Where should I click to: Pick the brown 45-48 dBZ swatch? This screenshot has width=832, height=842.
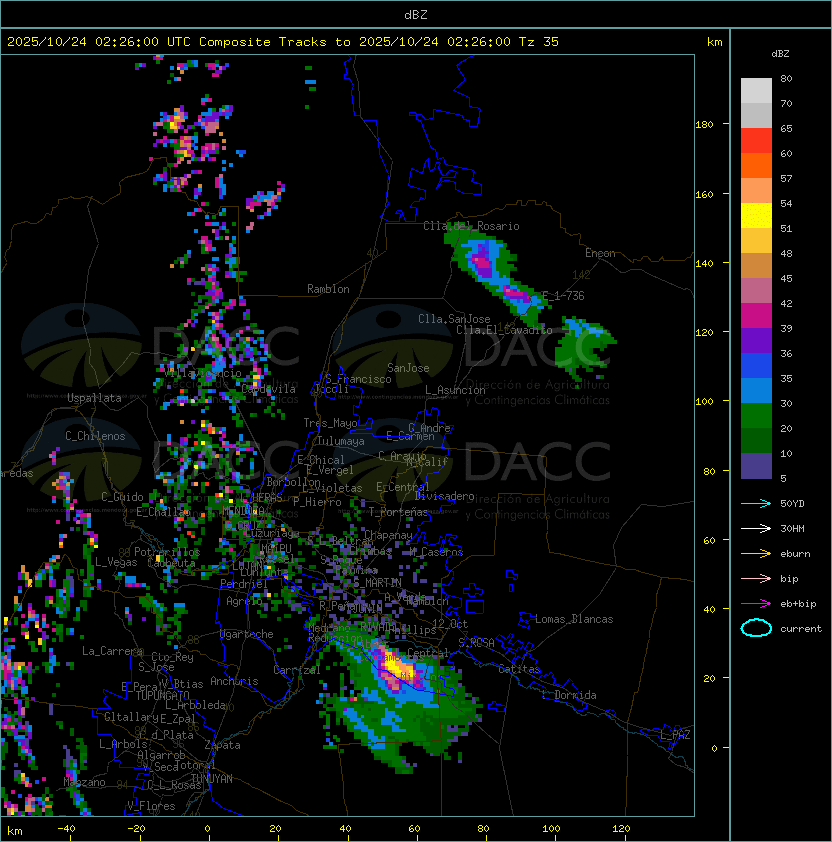756,265
